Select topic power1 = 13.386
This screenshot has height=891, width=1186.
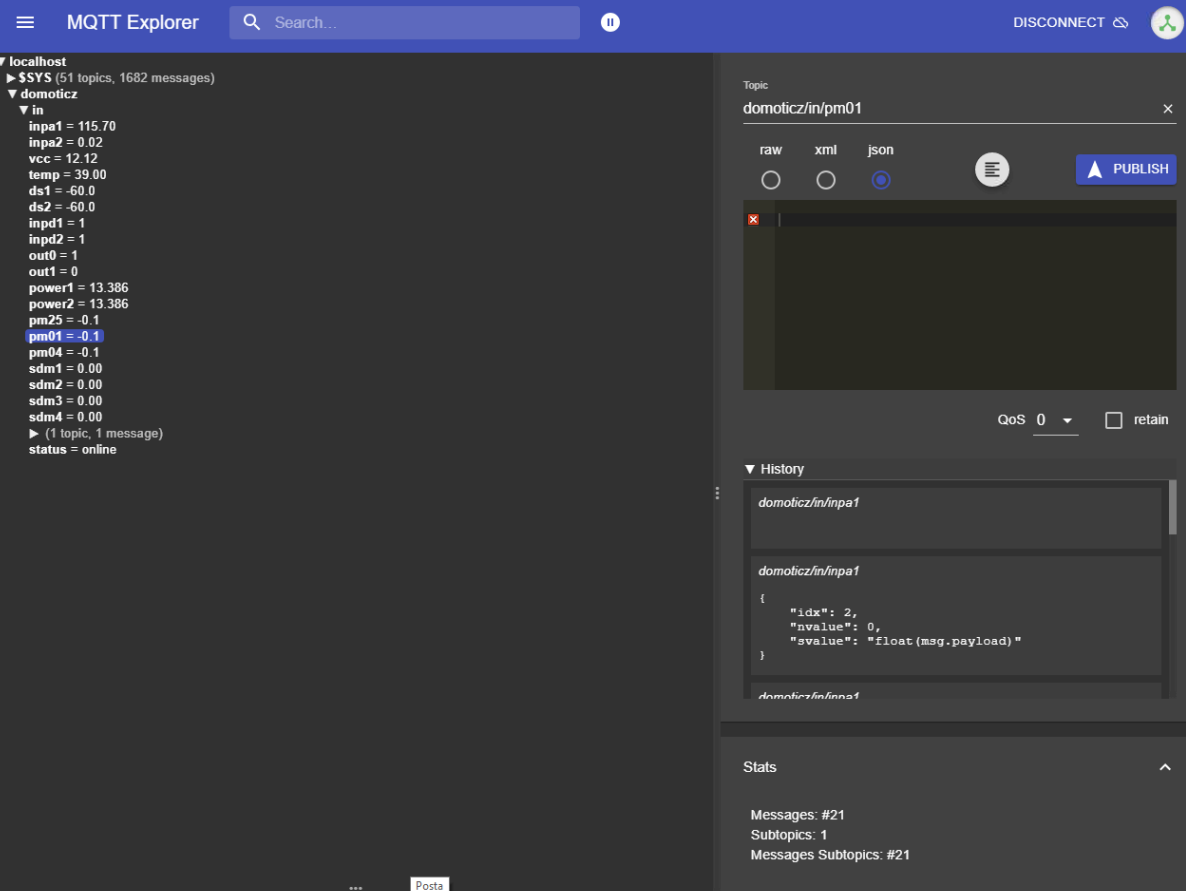(79, 287)
